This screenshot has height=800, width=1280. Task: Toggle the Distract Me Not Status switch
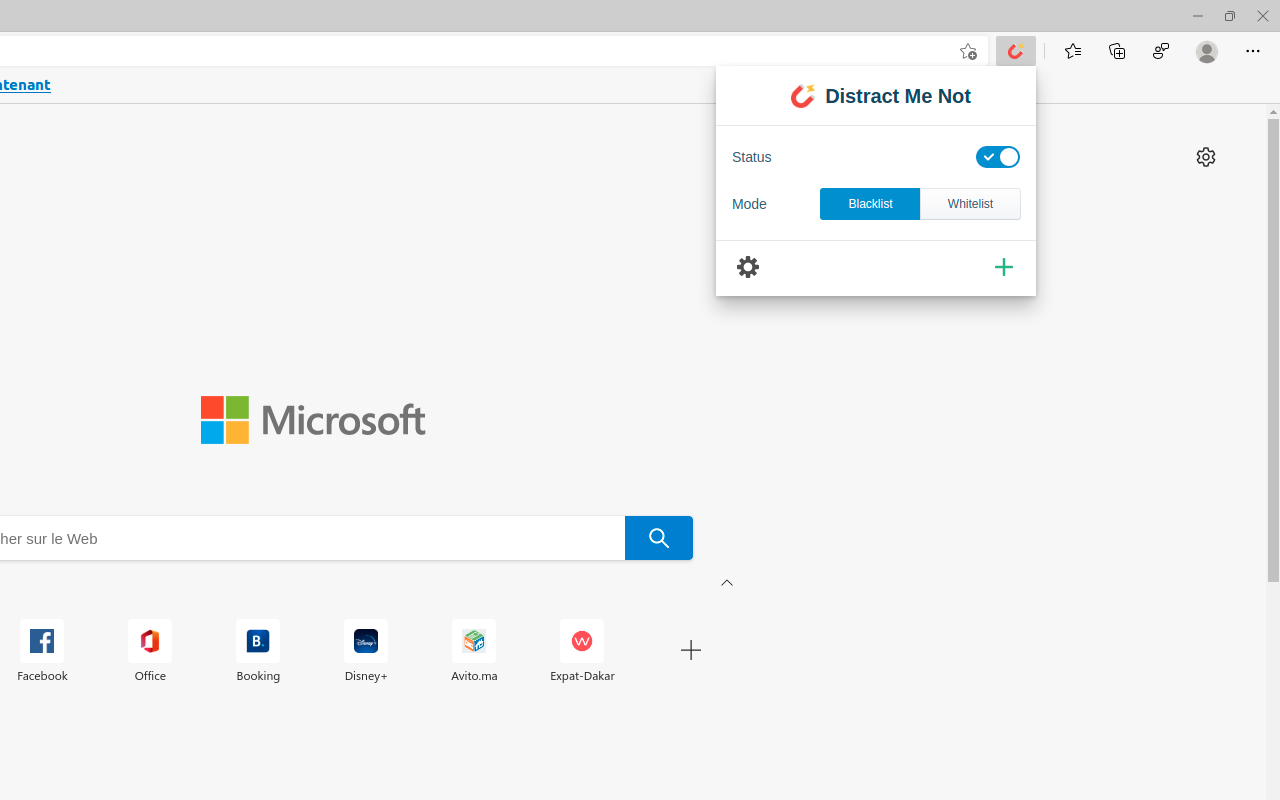click(998, 157)
